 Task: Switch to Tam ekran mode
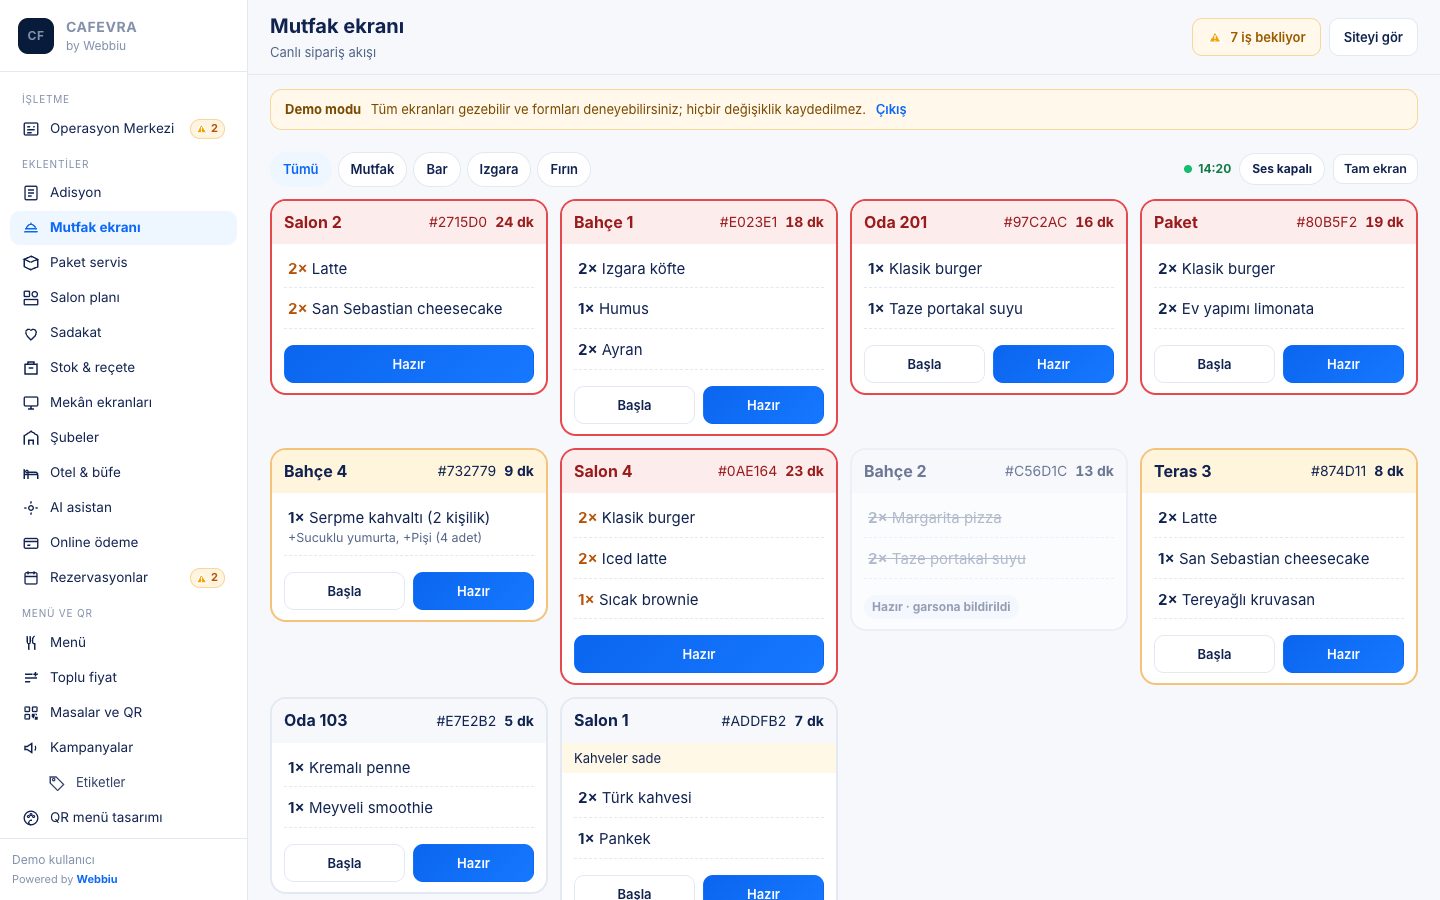click(x=1375, y=169)
